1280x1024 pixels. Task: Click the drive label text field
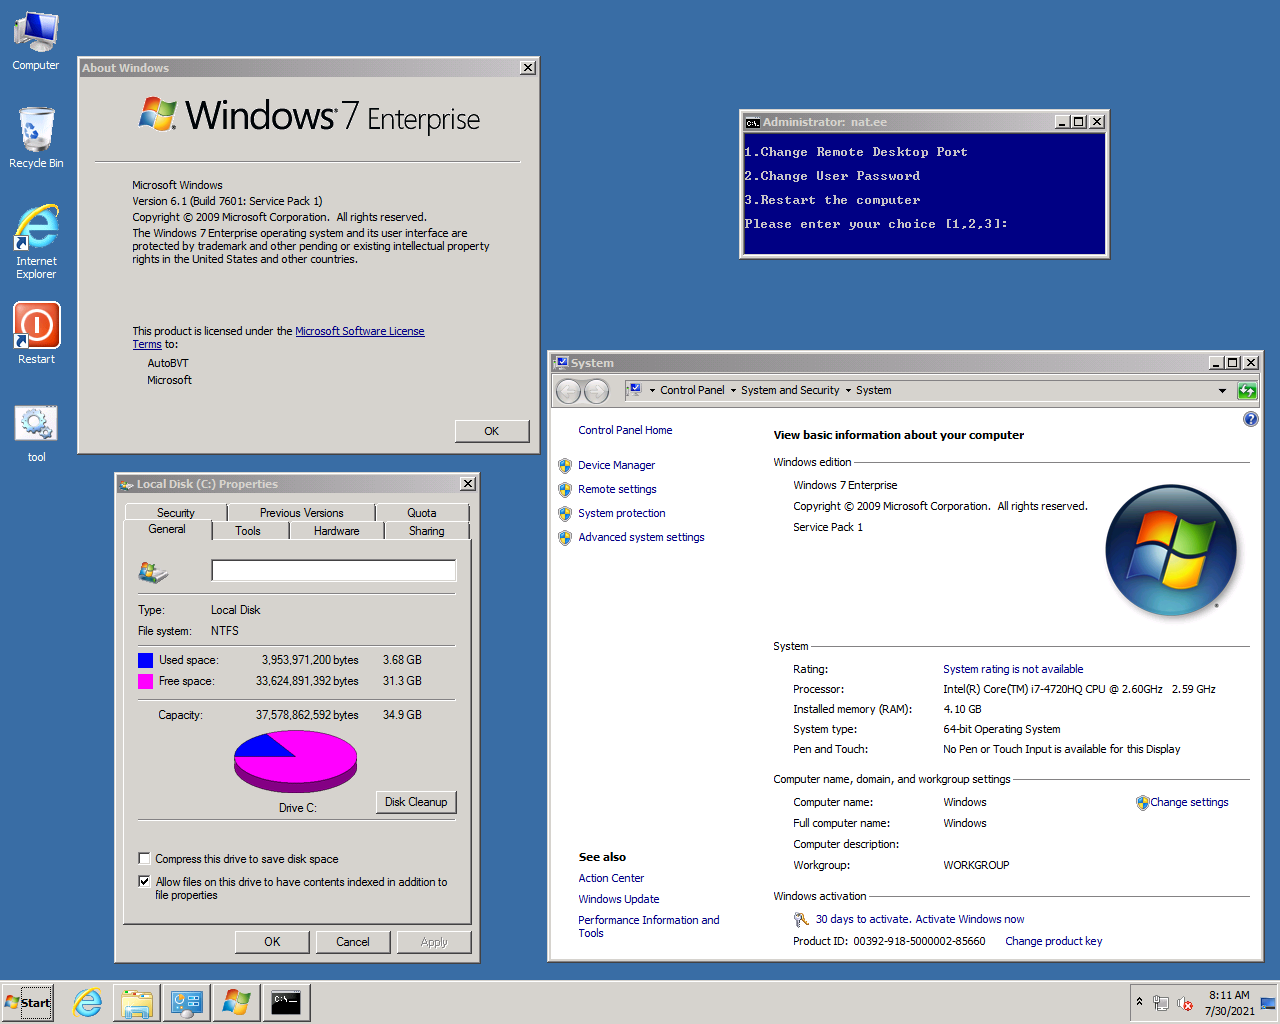tap(333, 571)
